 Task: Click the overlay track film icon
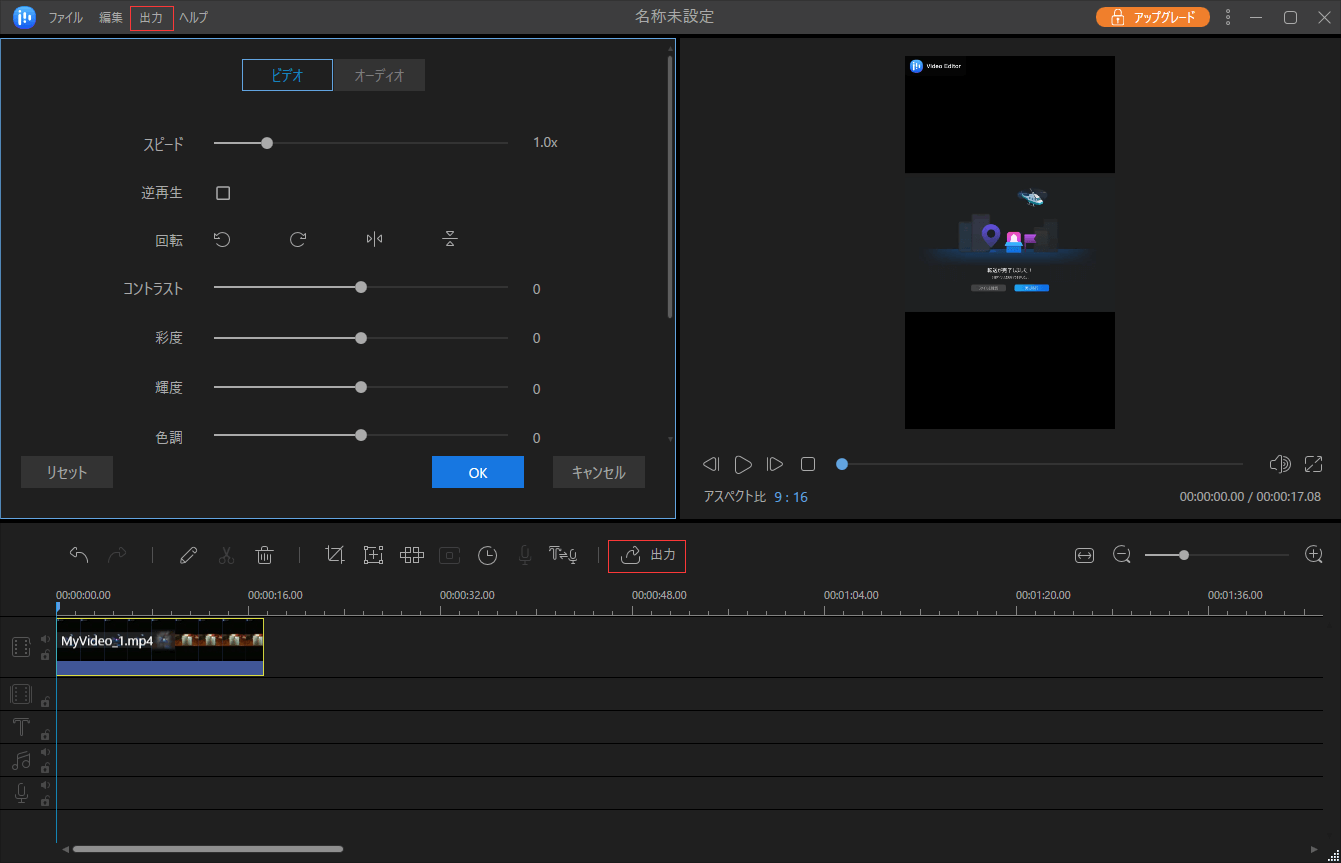pyautogui.click(x=21, y=694)
